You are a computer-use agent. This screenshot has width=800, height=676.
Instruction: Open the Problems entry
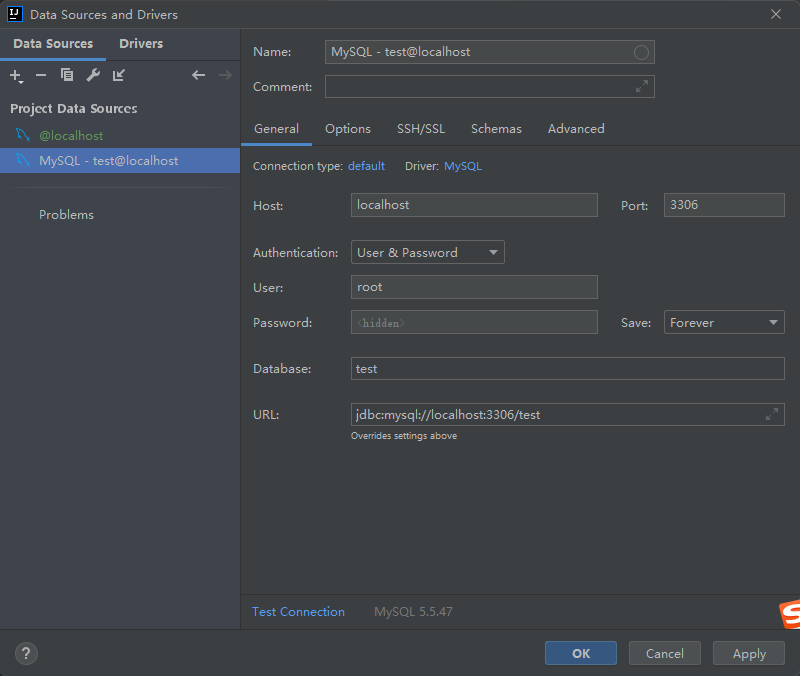pyautogui.click(x=66, y=215)
